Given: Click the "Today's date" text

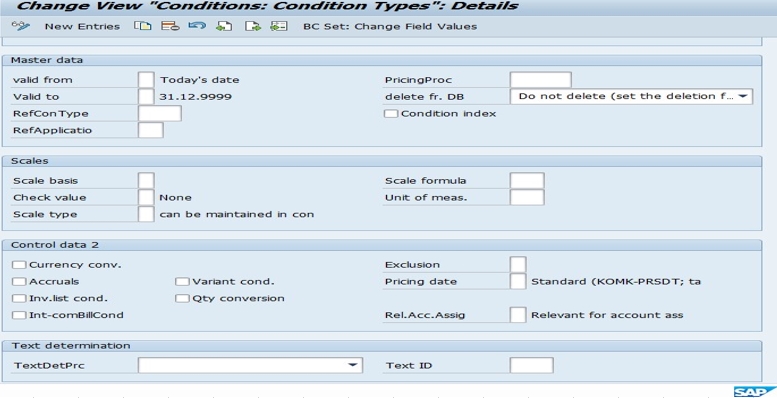Looking at the screenshot, I should pyautogui.click(x=199, y=80).
